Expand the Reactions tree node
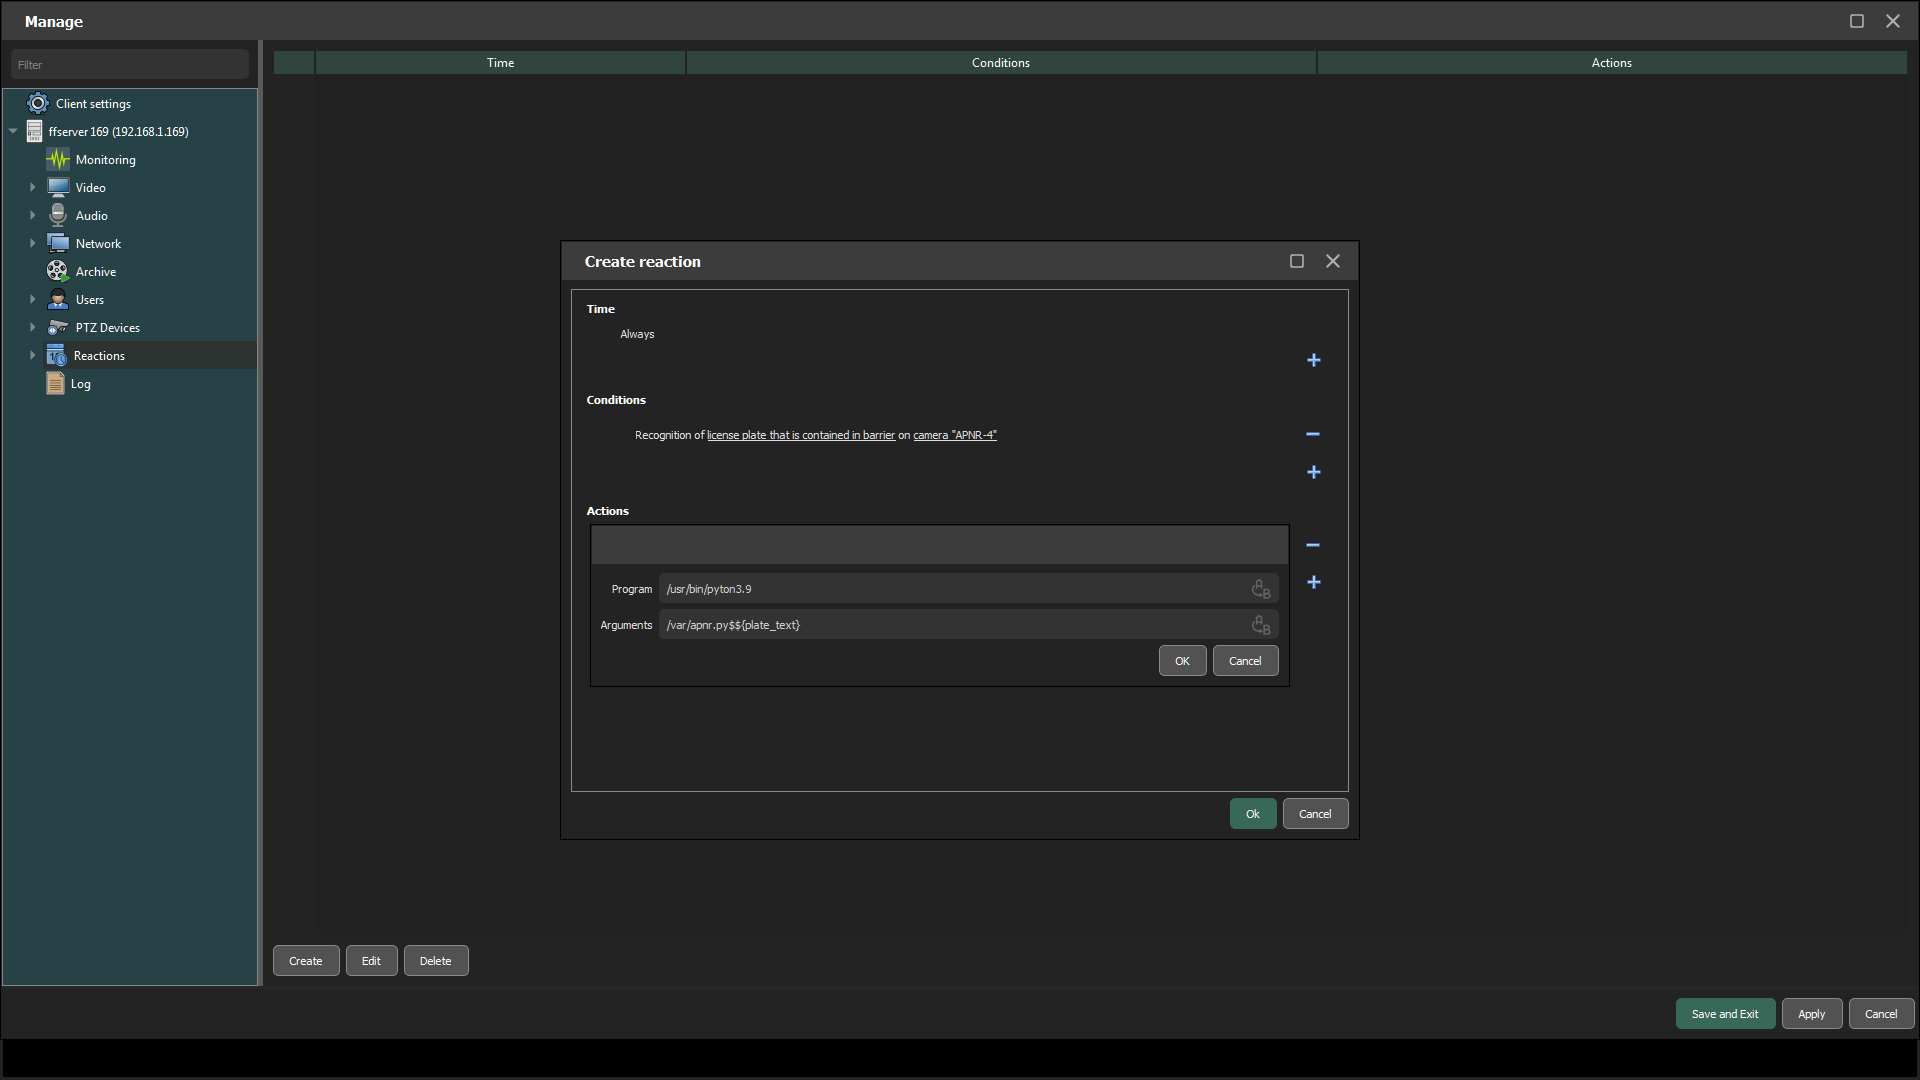This screenshot has height=1080, width=1920. tap(32, 355)
